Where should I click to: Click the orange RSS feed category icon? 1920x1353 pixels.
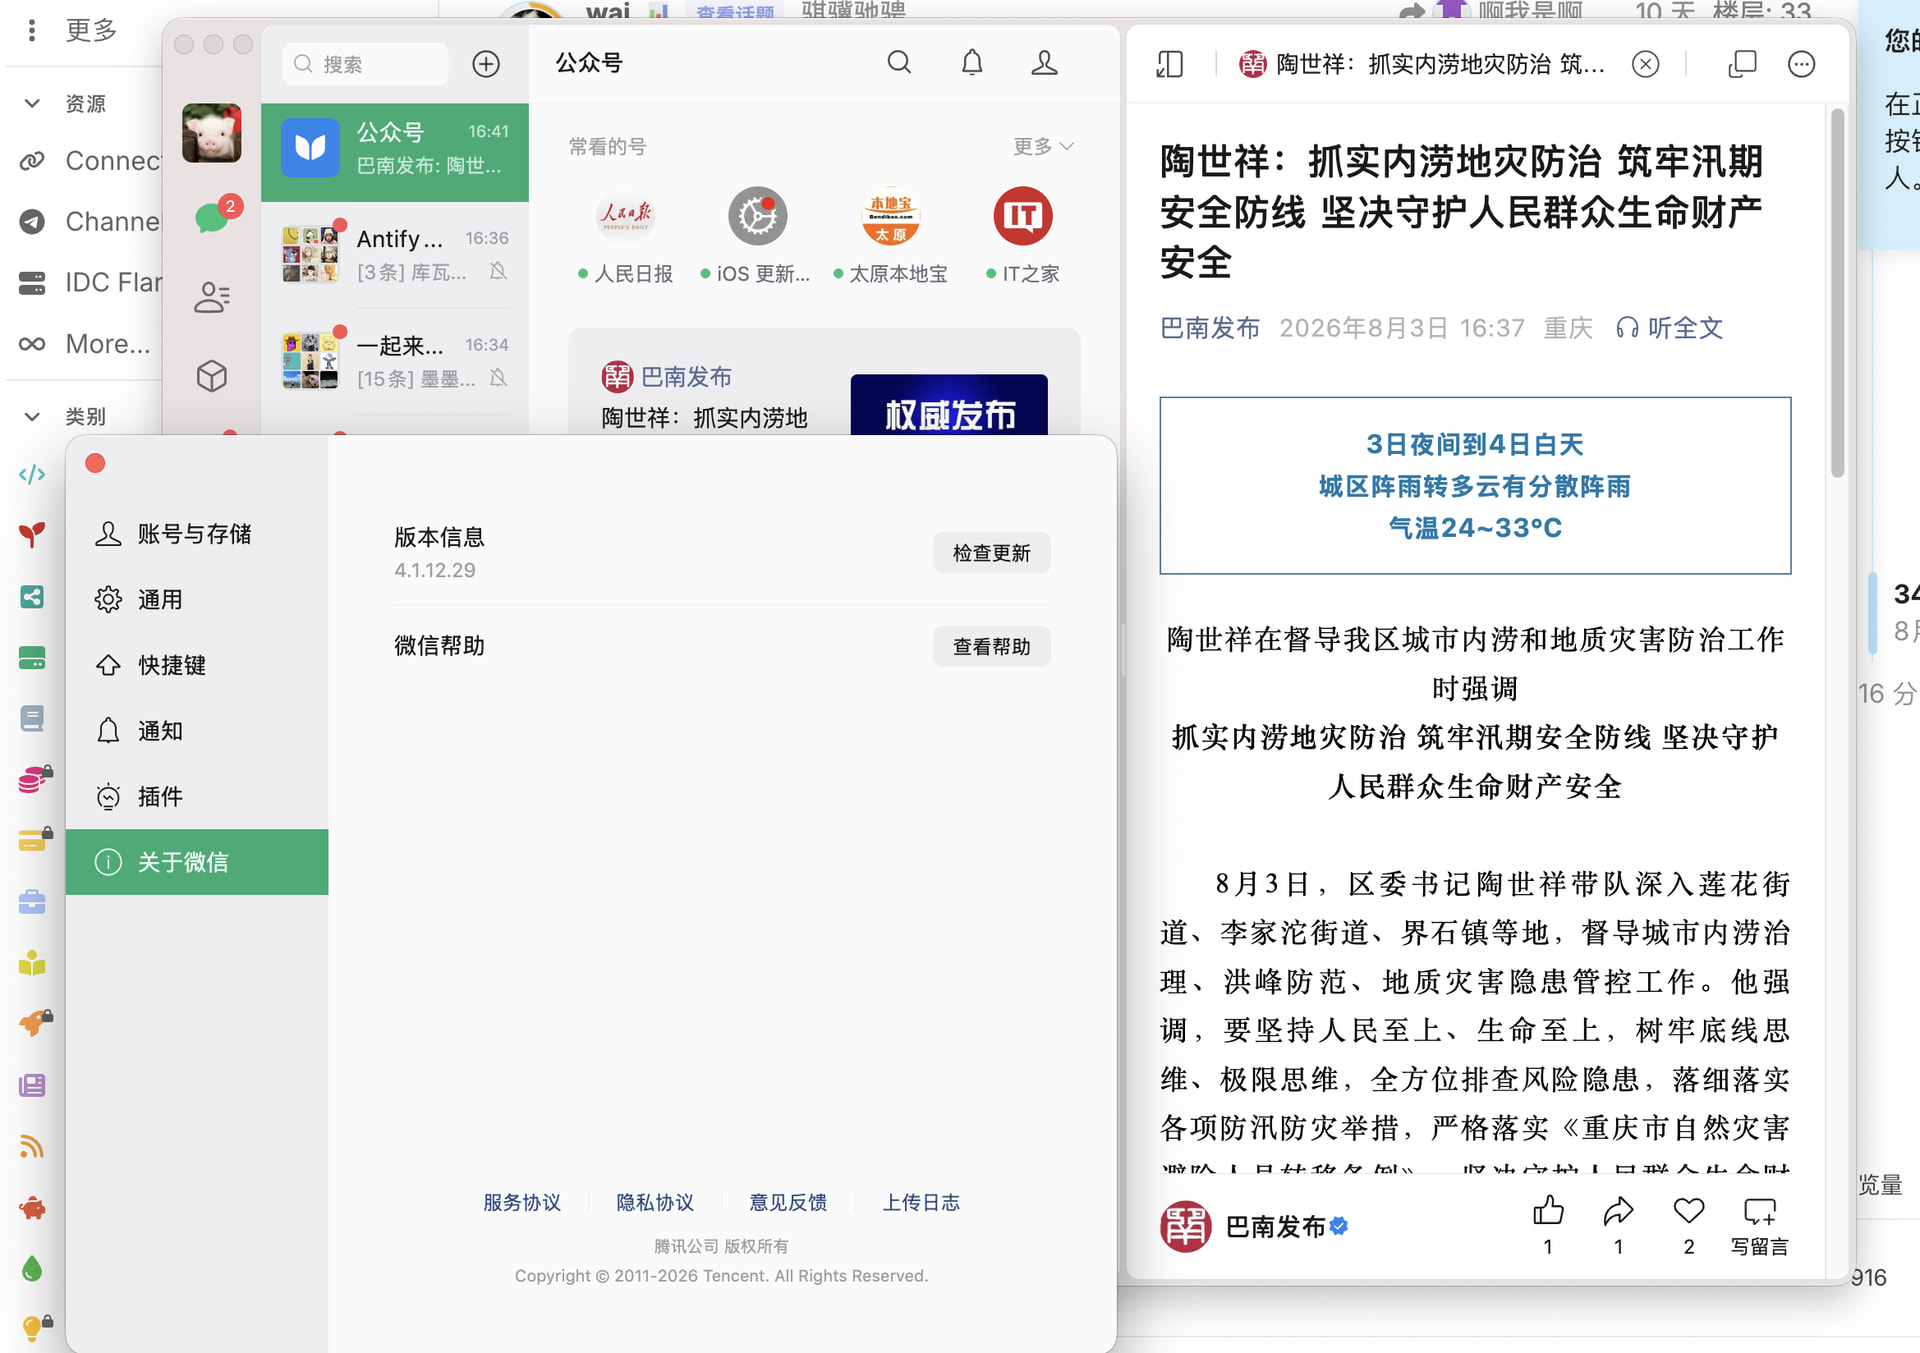click(x=32, y=1147)
